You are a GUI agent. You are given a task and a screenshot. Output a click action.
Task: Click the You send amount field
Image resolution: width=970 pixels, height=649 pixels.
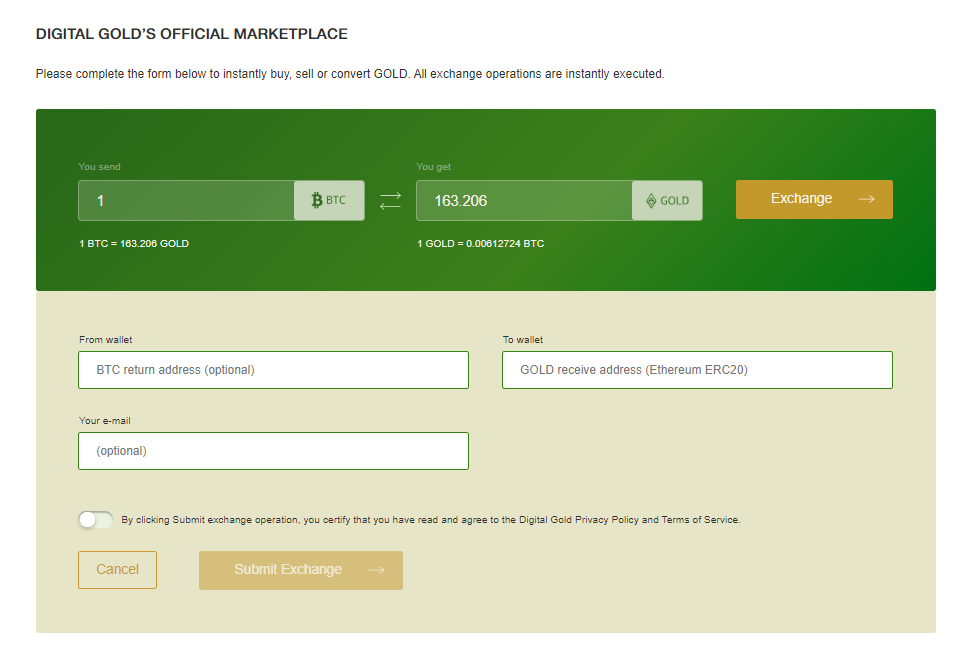186,200
